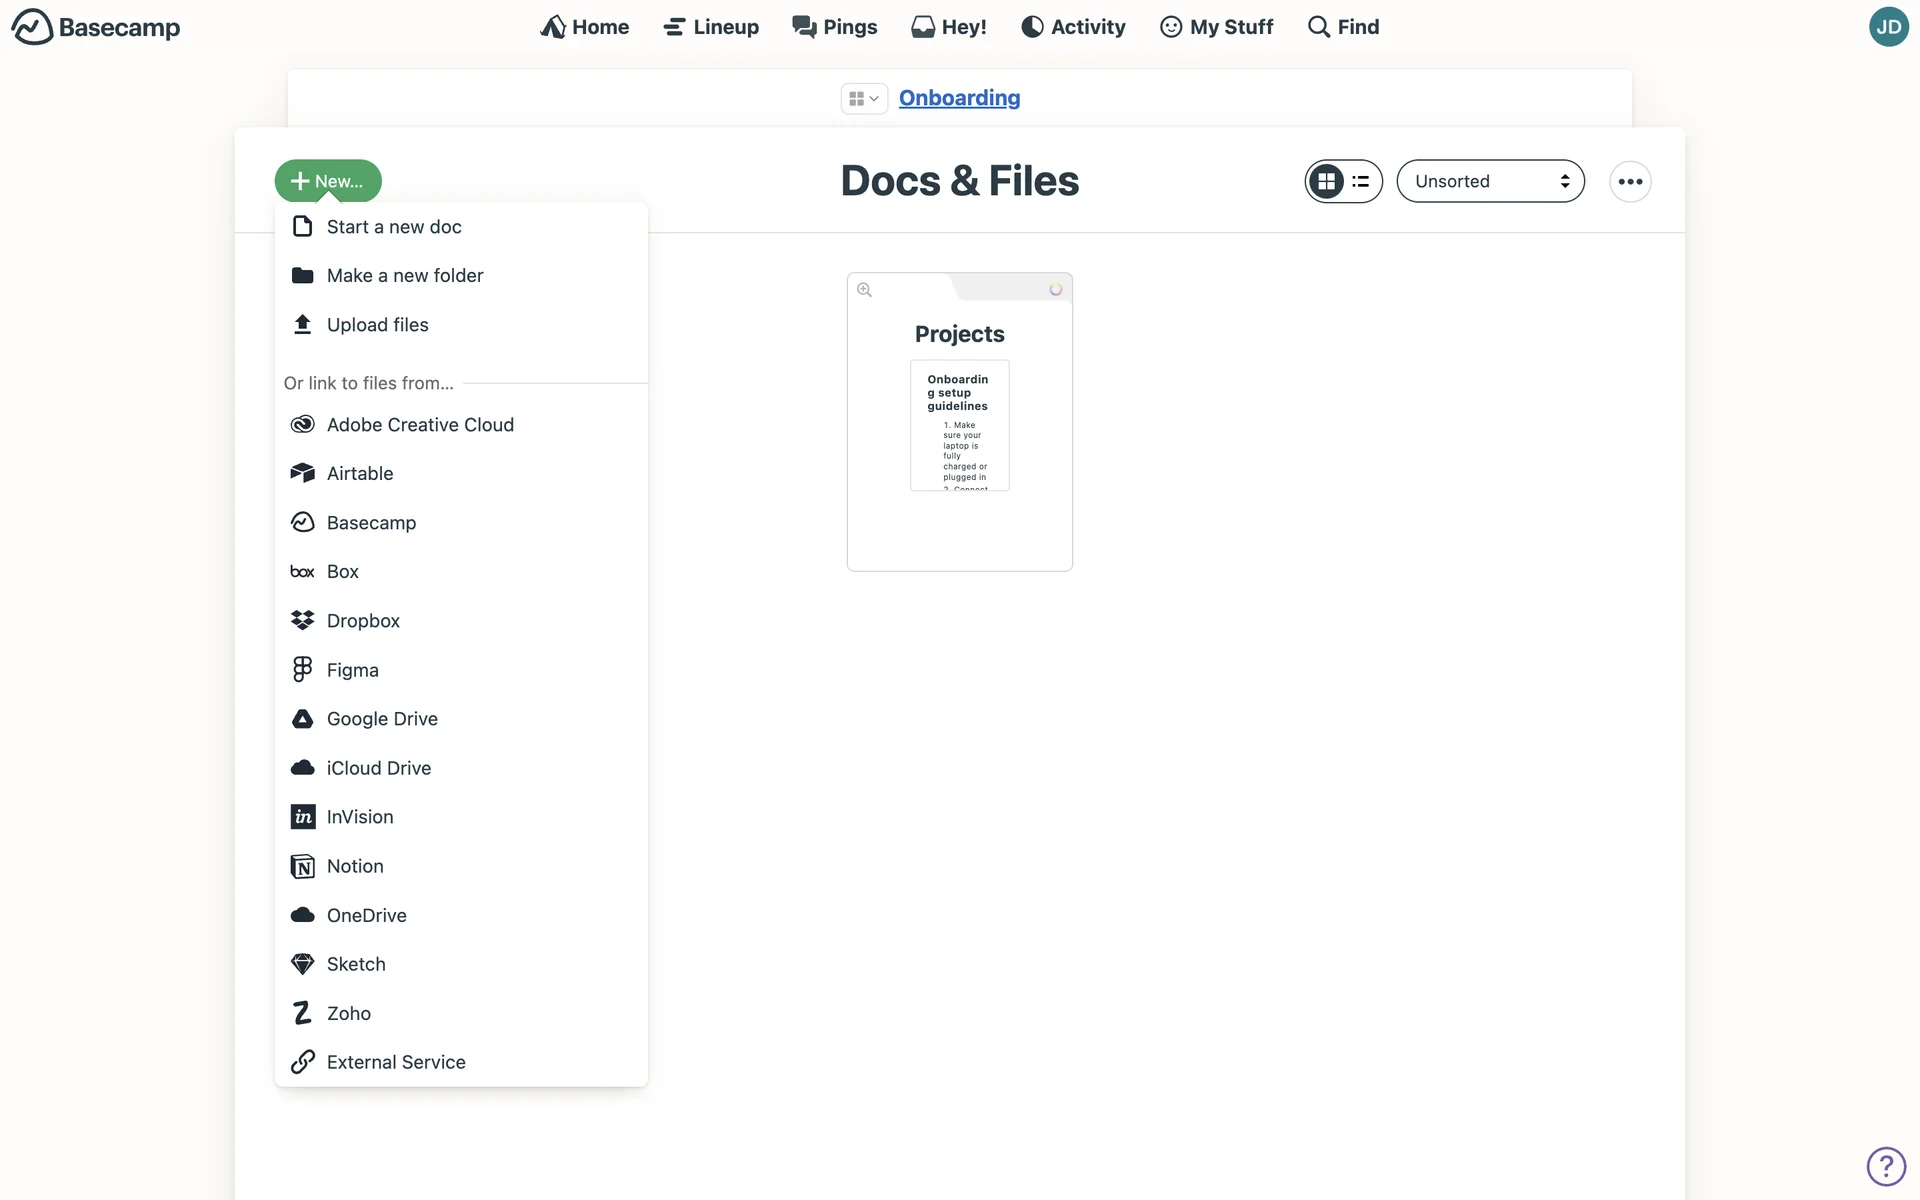Screen dimensions: 1920x1200
Task: Click the zoom magnifier icon on the Projects folder
Action: coord(865,290)
